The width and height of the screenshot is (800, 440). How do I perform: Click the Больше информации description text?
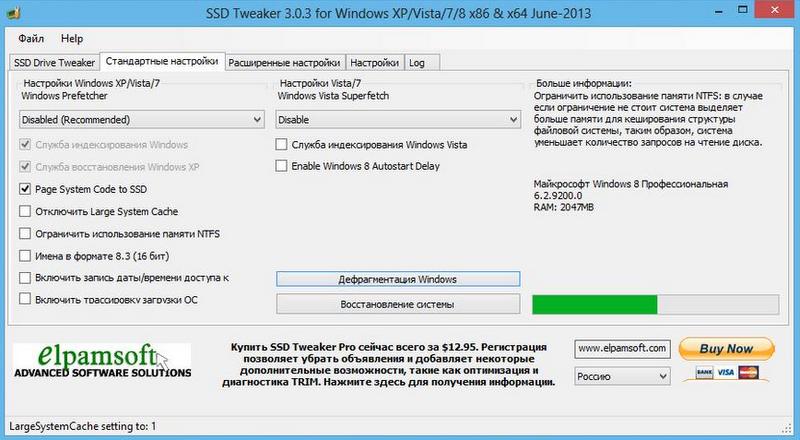point(648,119)
